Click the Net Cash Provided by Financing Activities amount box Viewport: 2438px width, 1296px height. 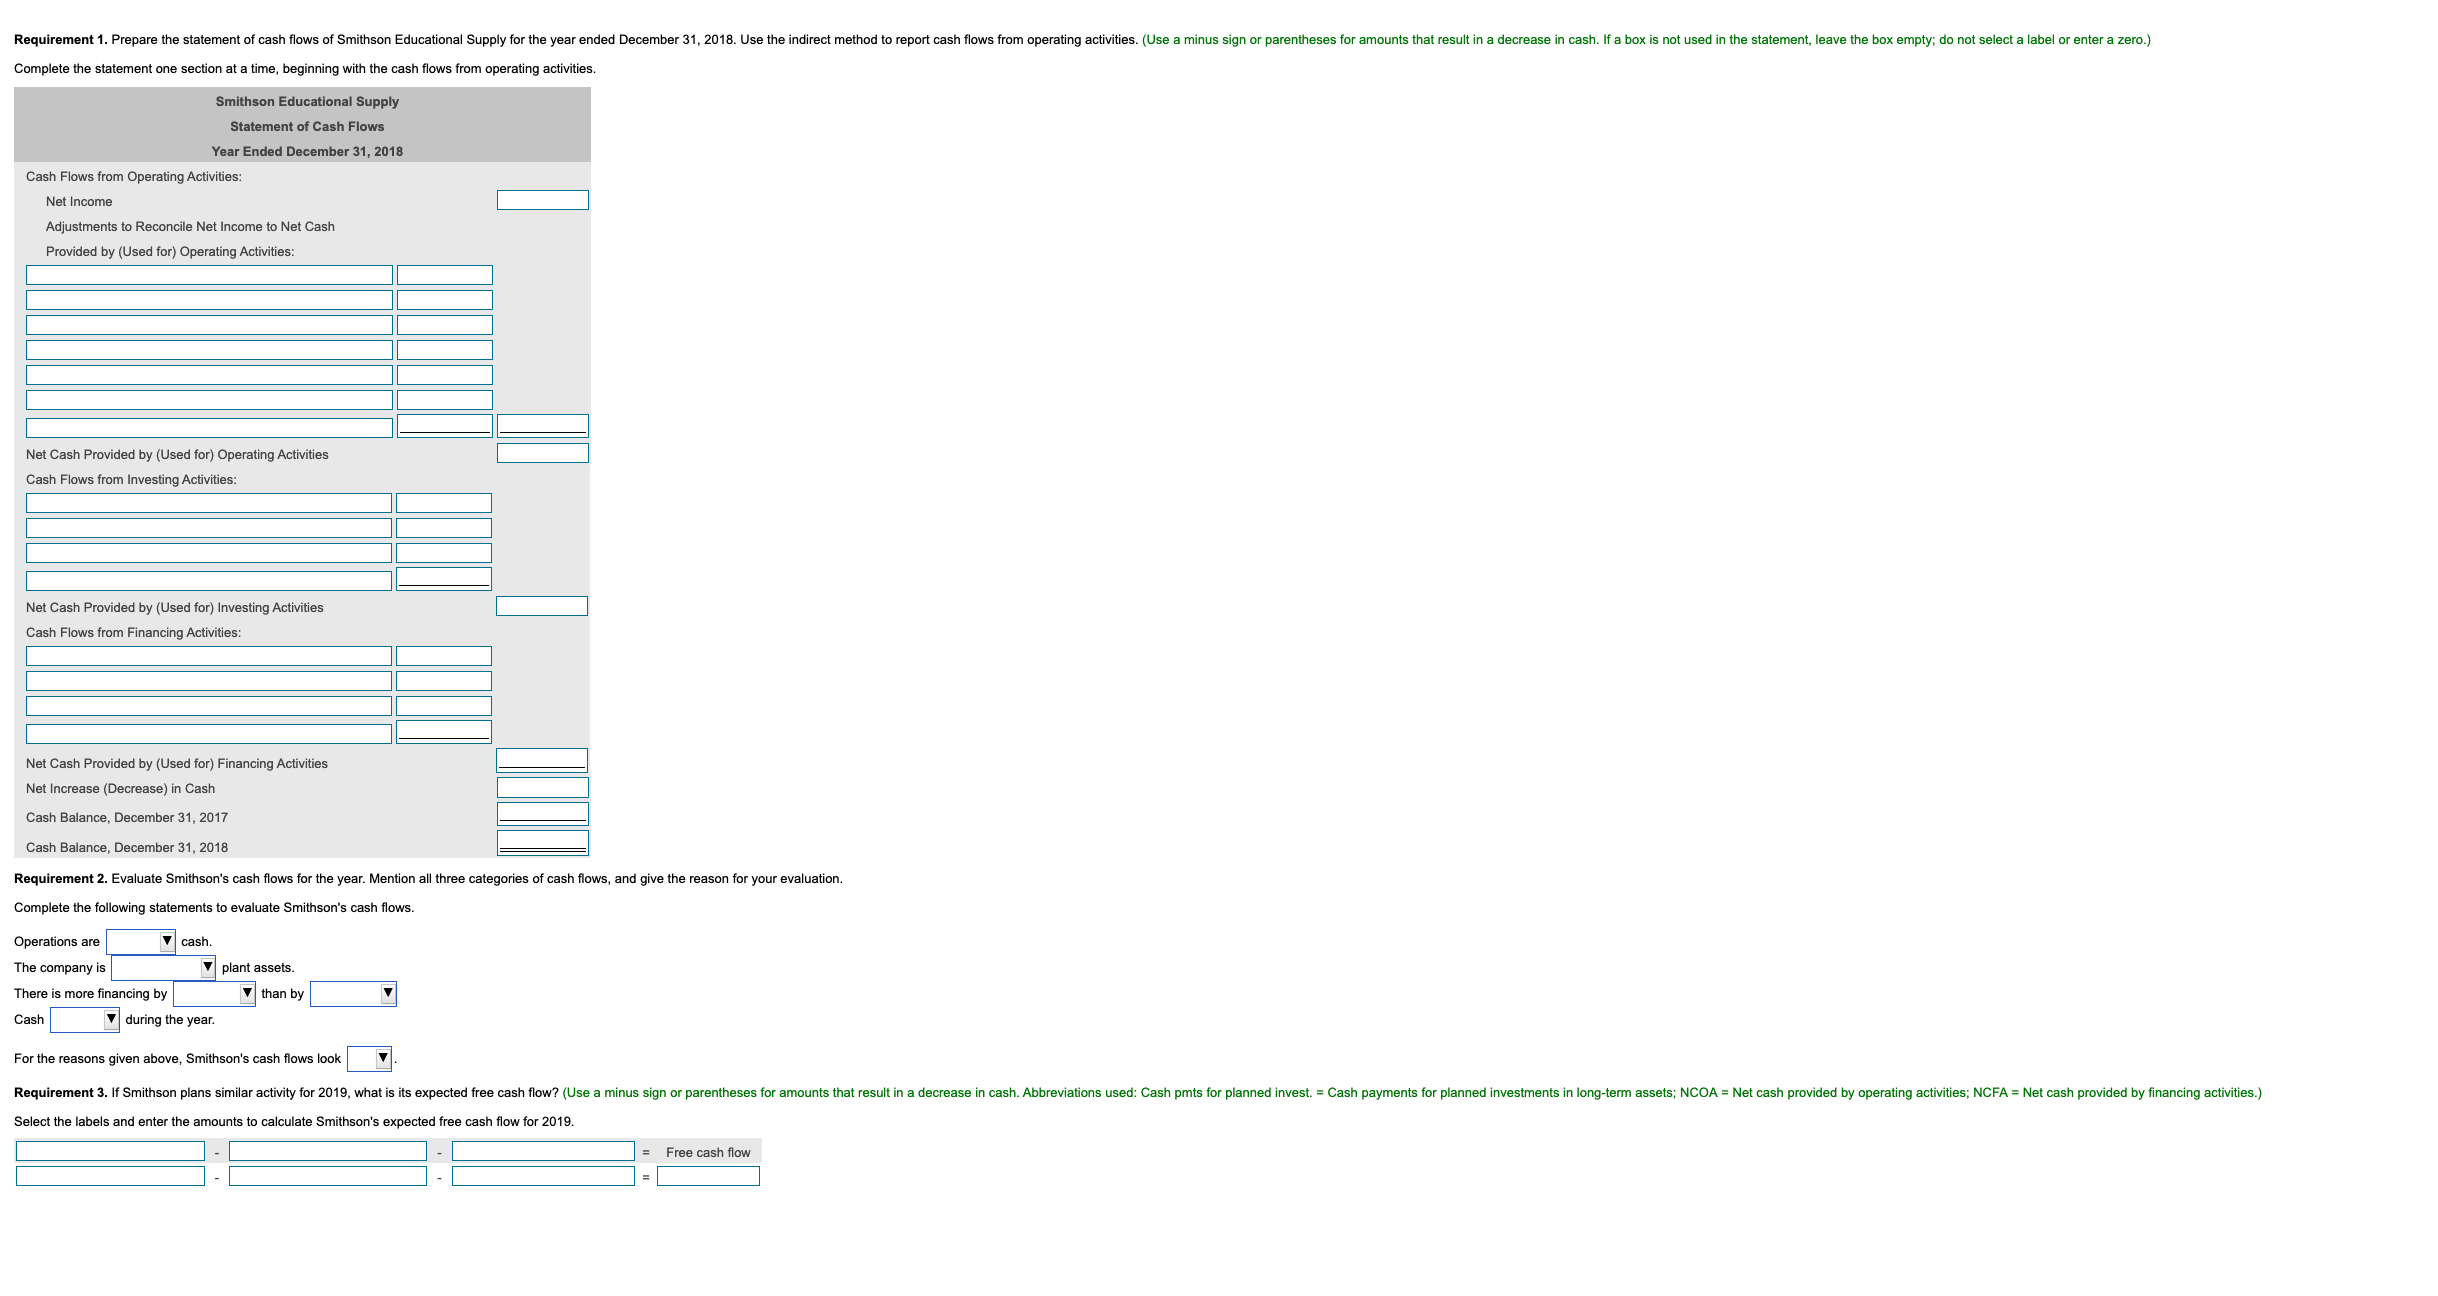click(x=541, y=760)
